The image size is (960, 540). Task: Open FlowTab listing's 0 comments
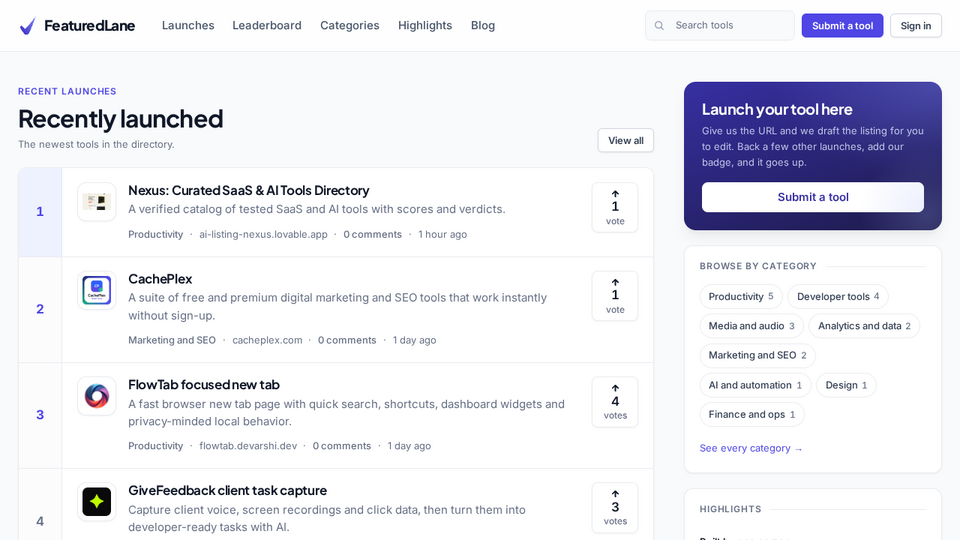tap(342, 446)
